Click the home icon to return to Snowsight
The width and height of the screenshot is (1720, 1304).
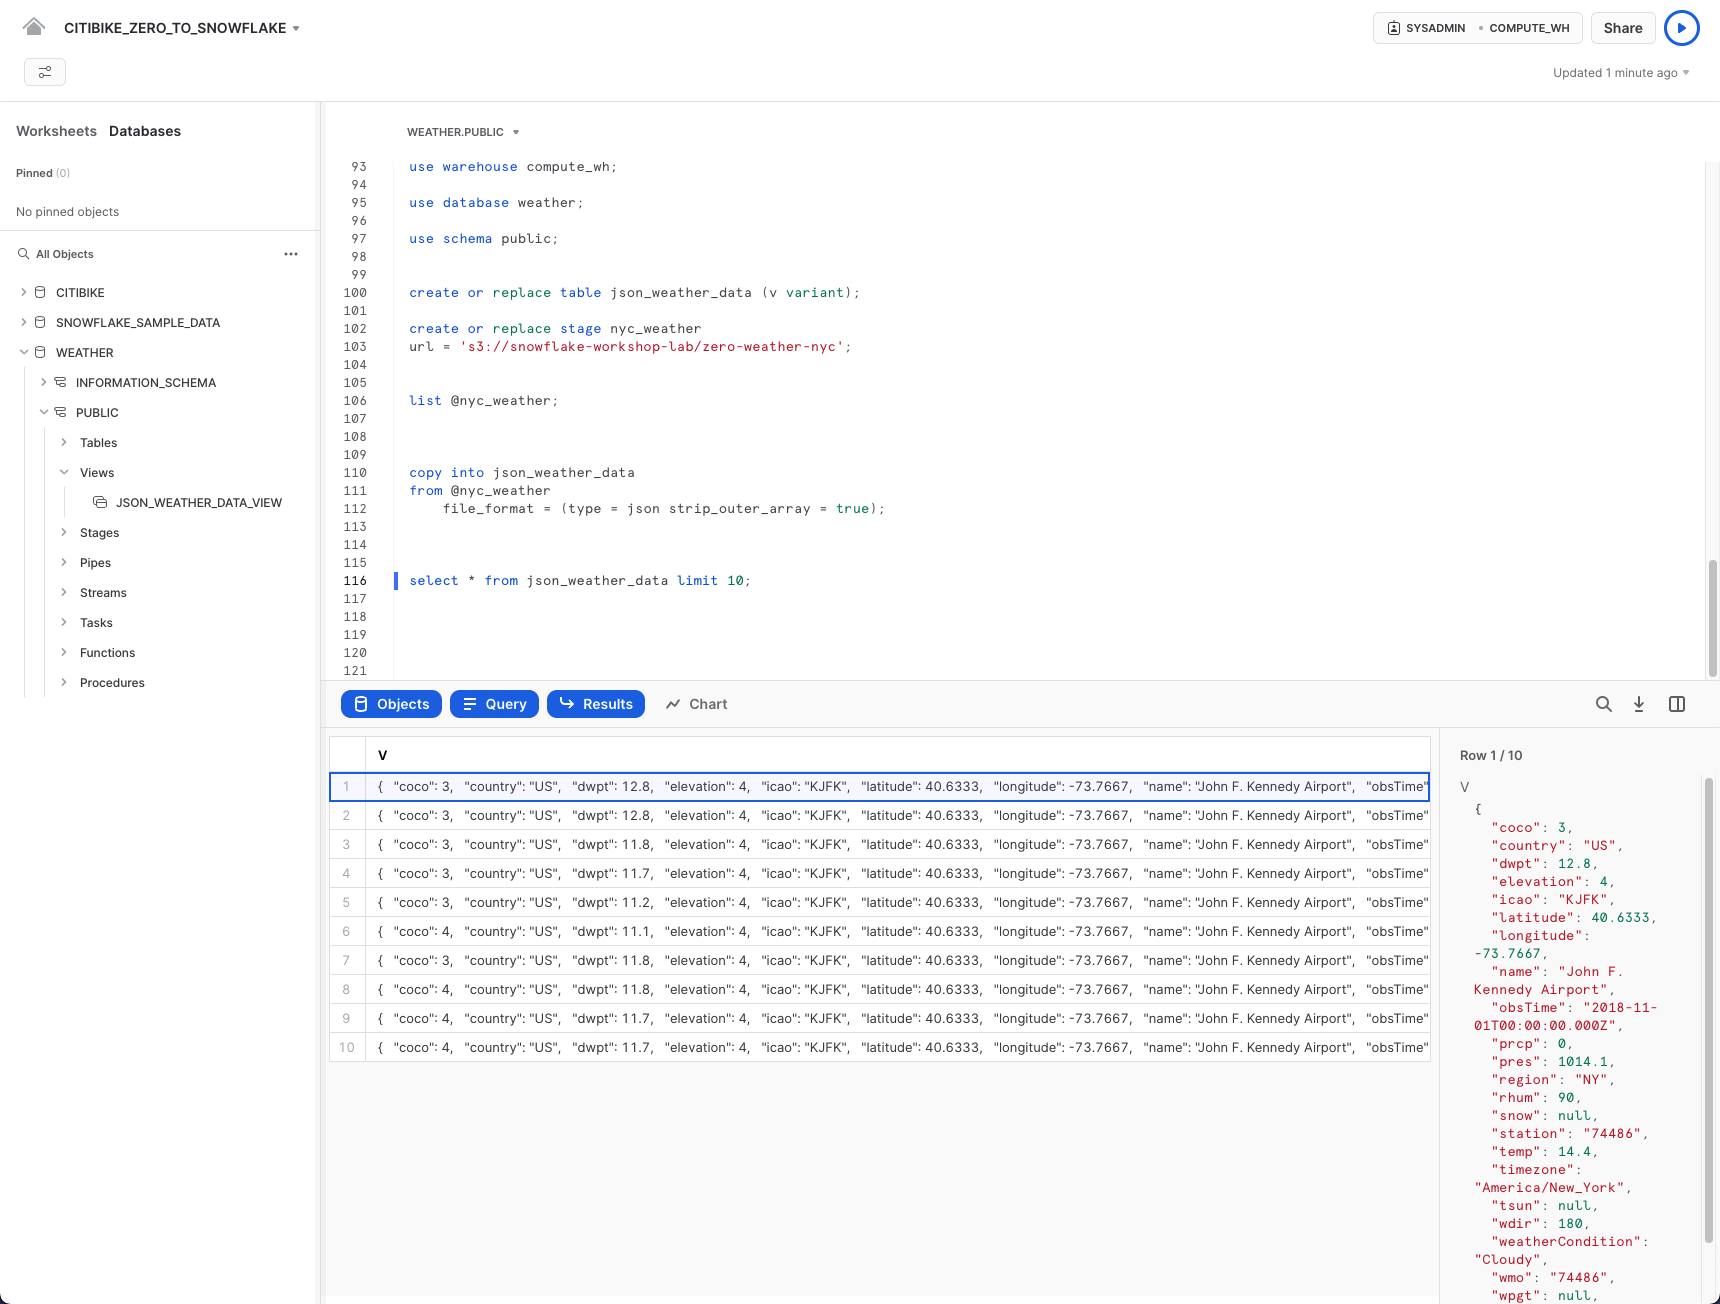(x=34, y=26)
